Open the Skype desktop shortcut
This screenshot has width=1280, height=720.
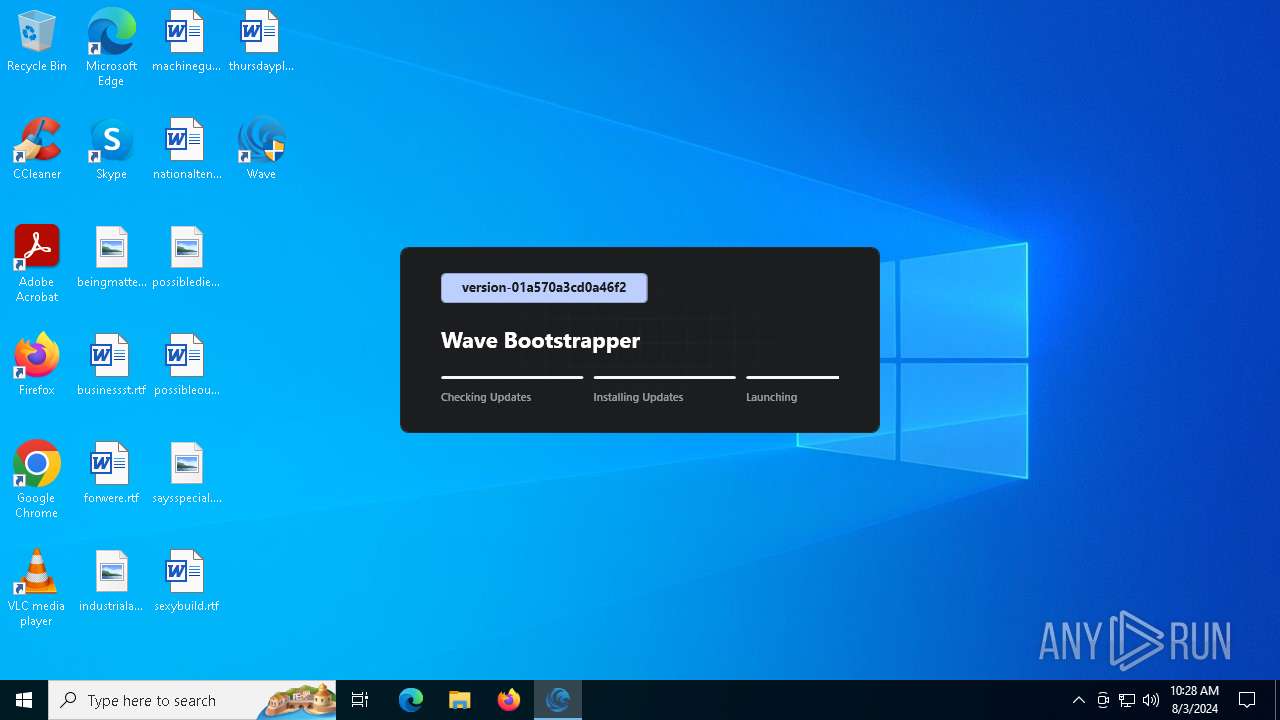tap(111, 149)
